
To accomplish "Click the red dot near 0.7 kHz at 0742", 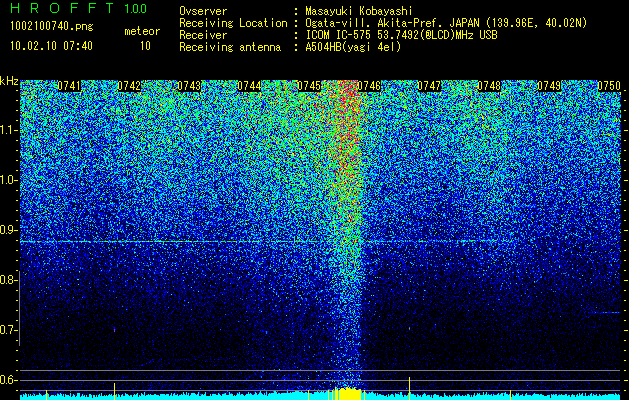I will (x=114, y=329).
